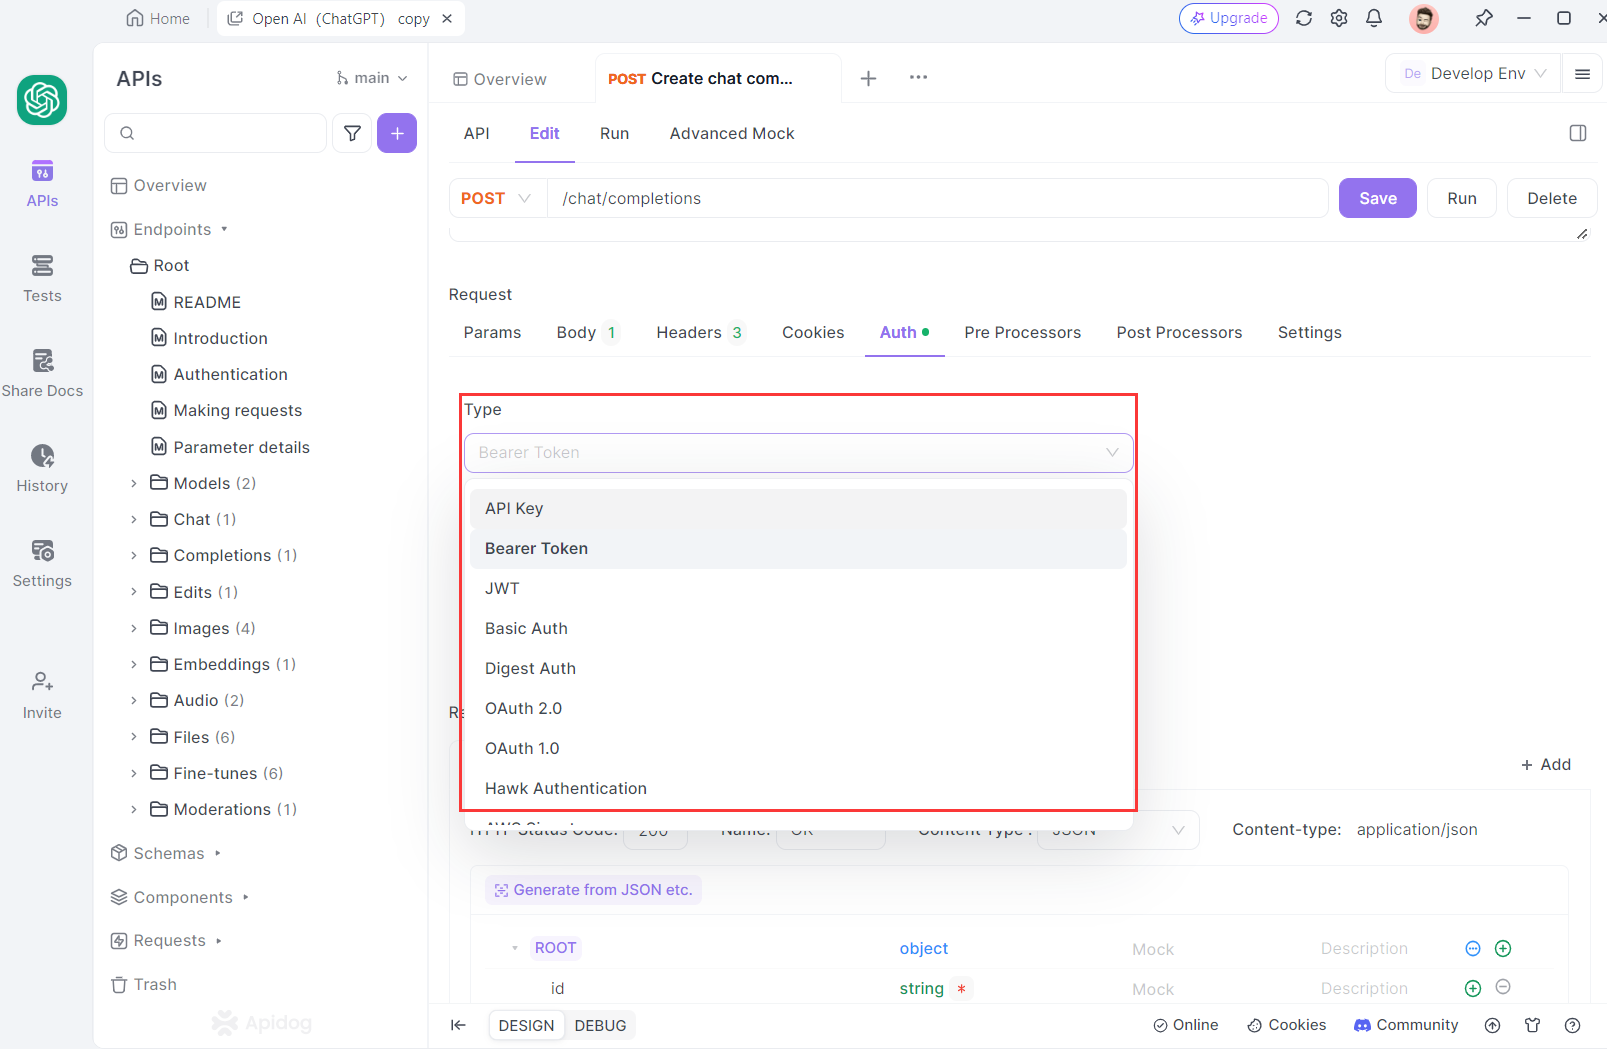Select JWT auth type
The height and width of the screenshot is (1049, 1607).
798,588
